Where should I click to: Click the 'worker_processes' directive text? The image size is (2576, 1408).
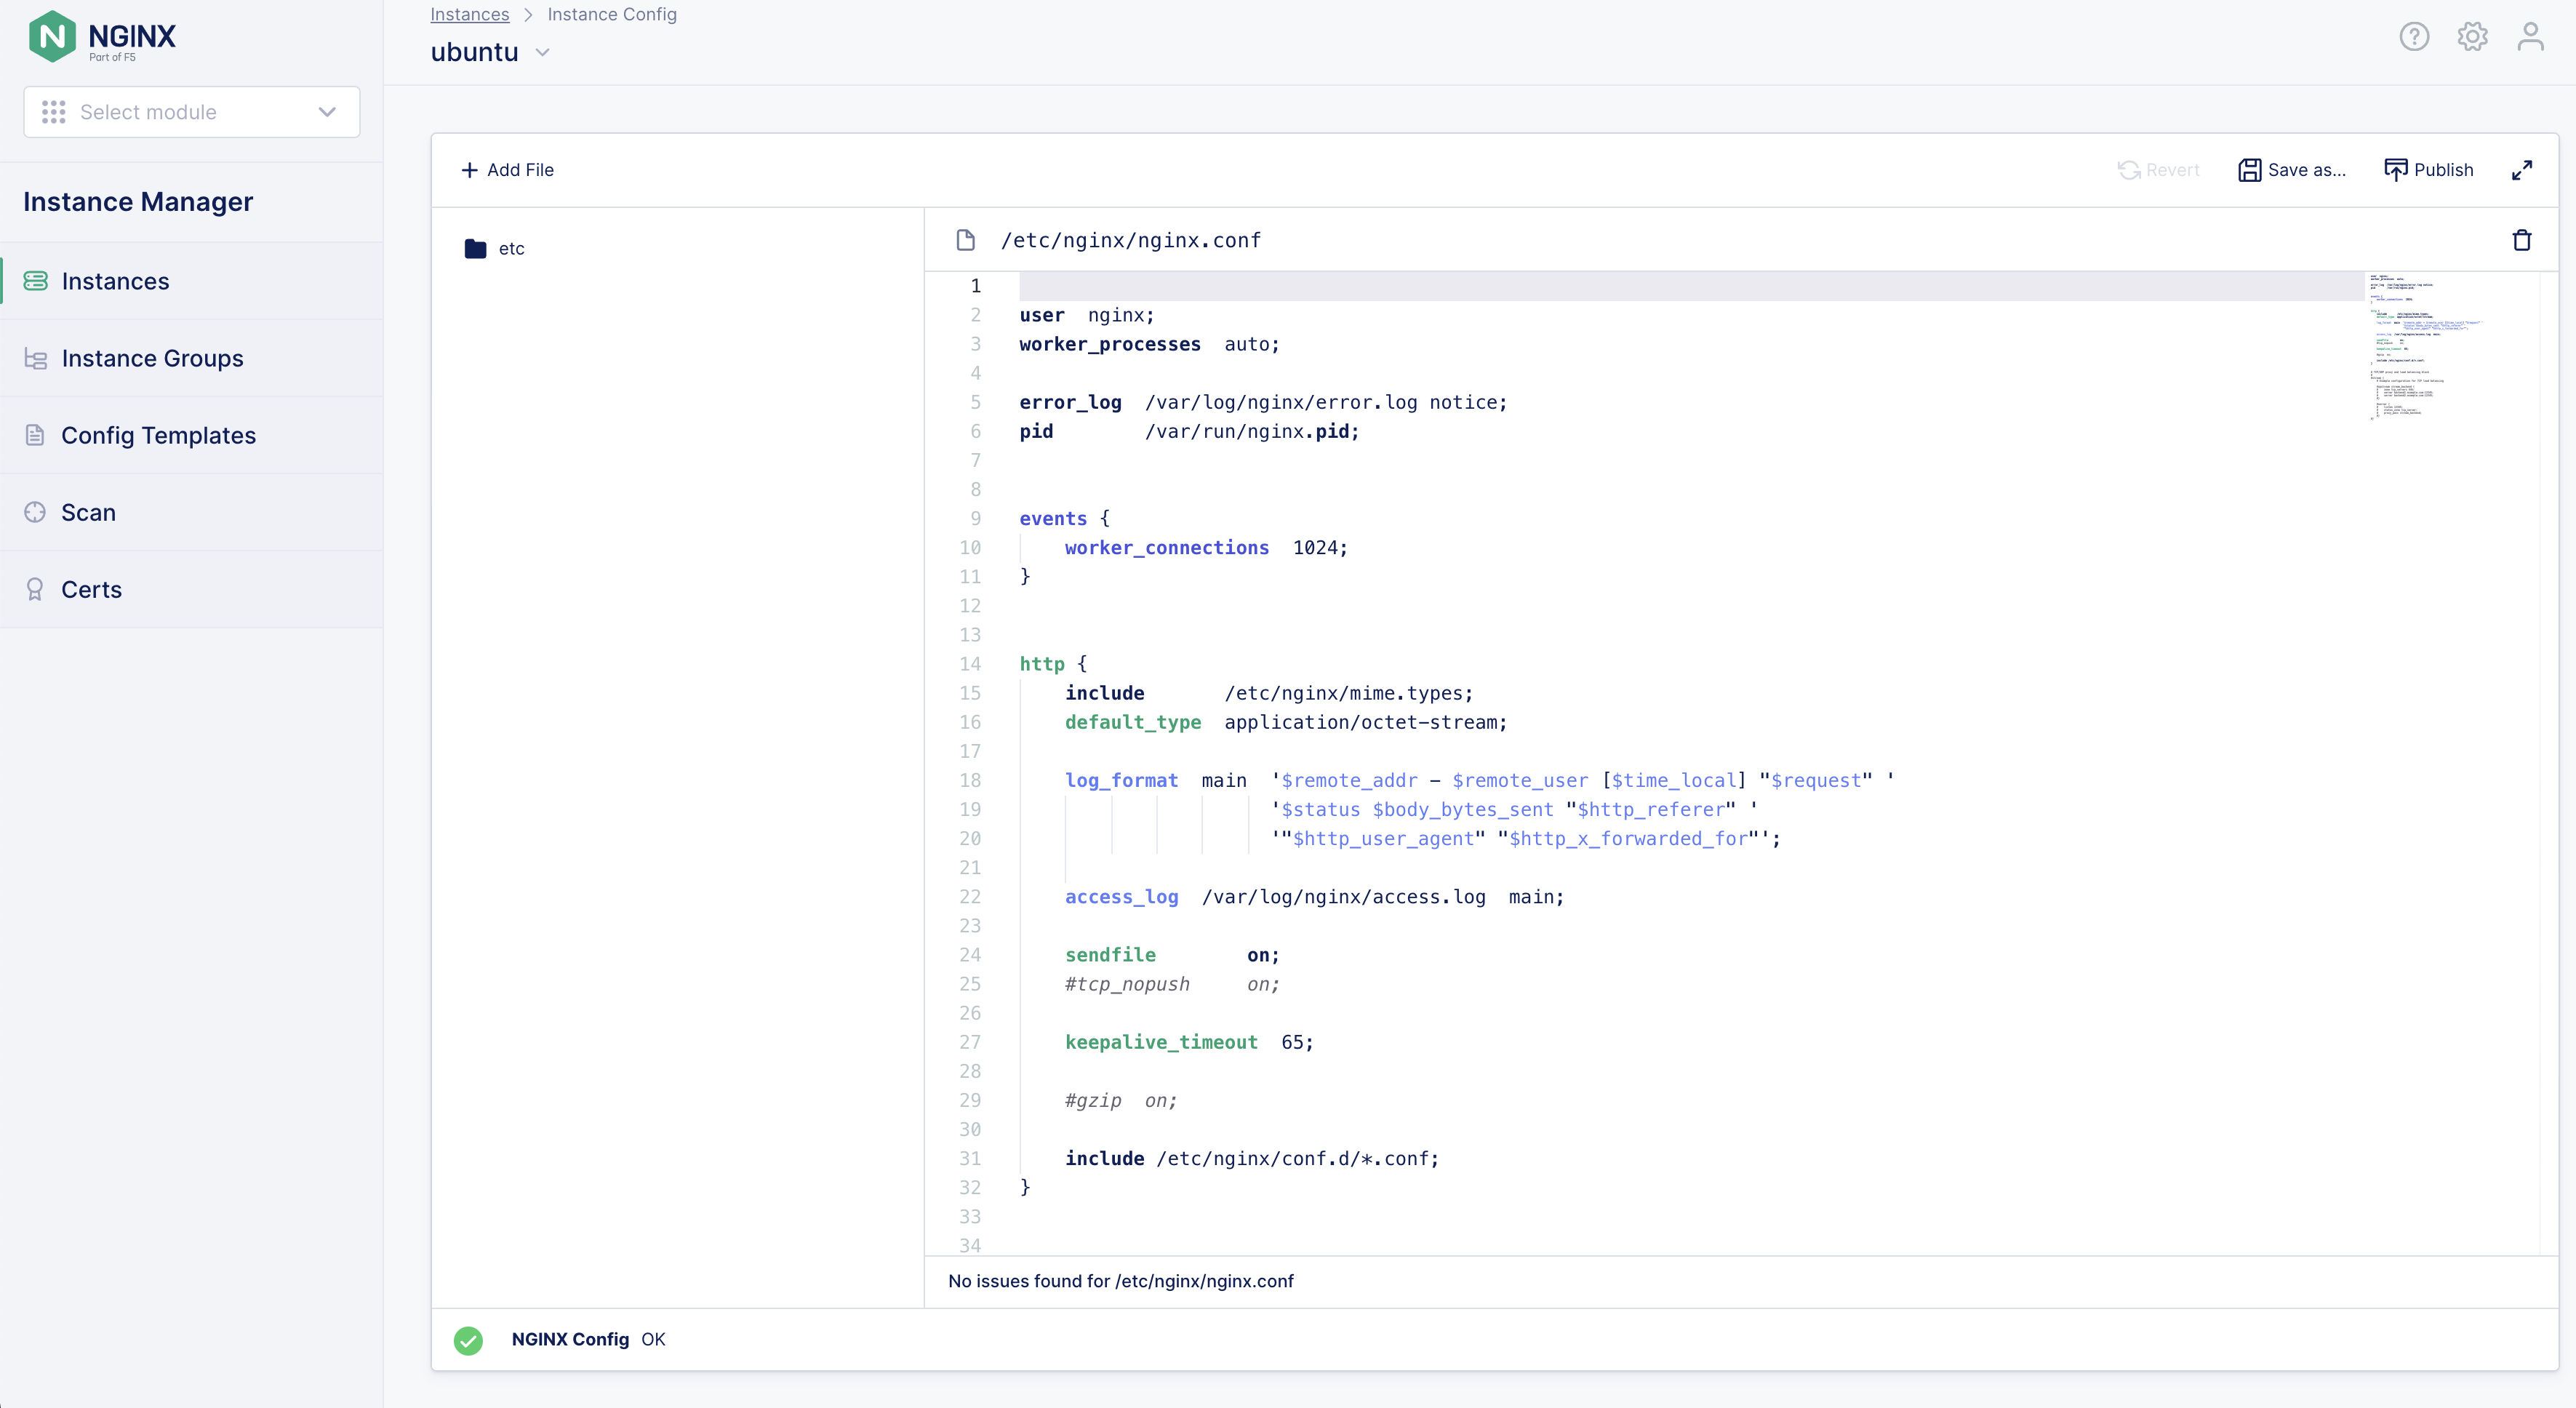point(1110,344)
